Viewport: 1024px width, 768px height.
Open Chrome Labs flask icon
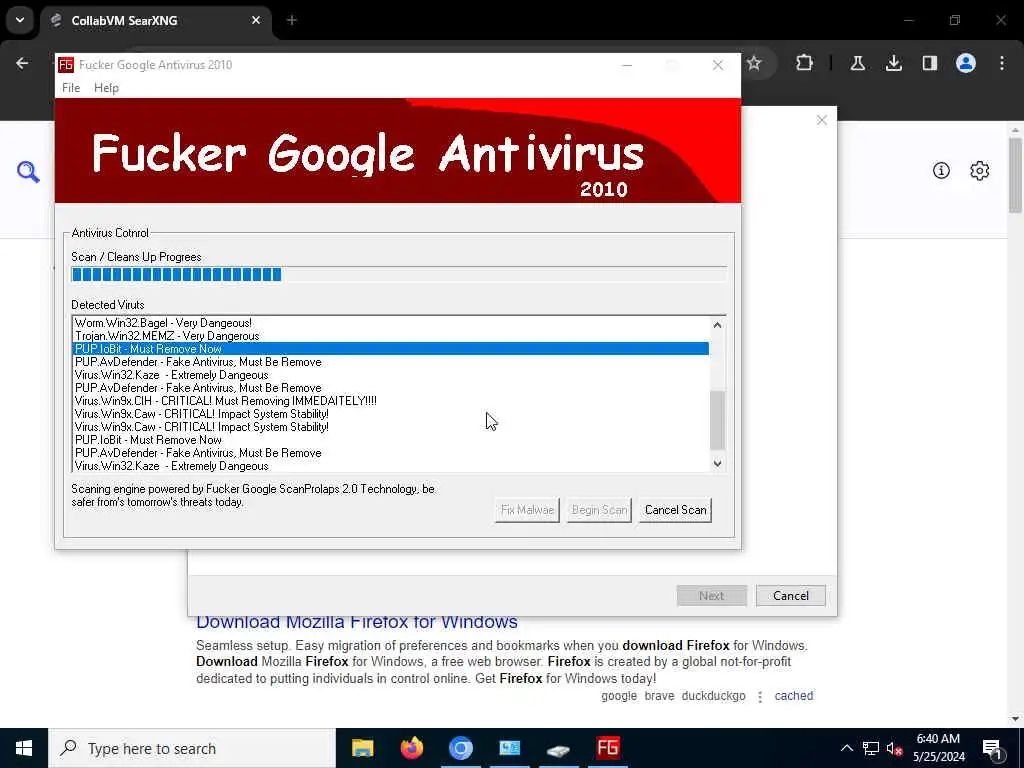tap(857, 63)
